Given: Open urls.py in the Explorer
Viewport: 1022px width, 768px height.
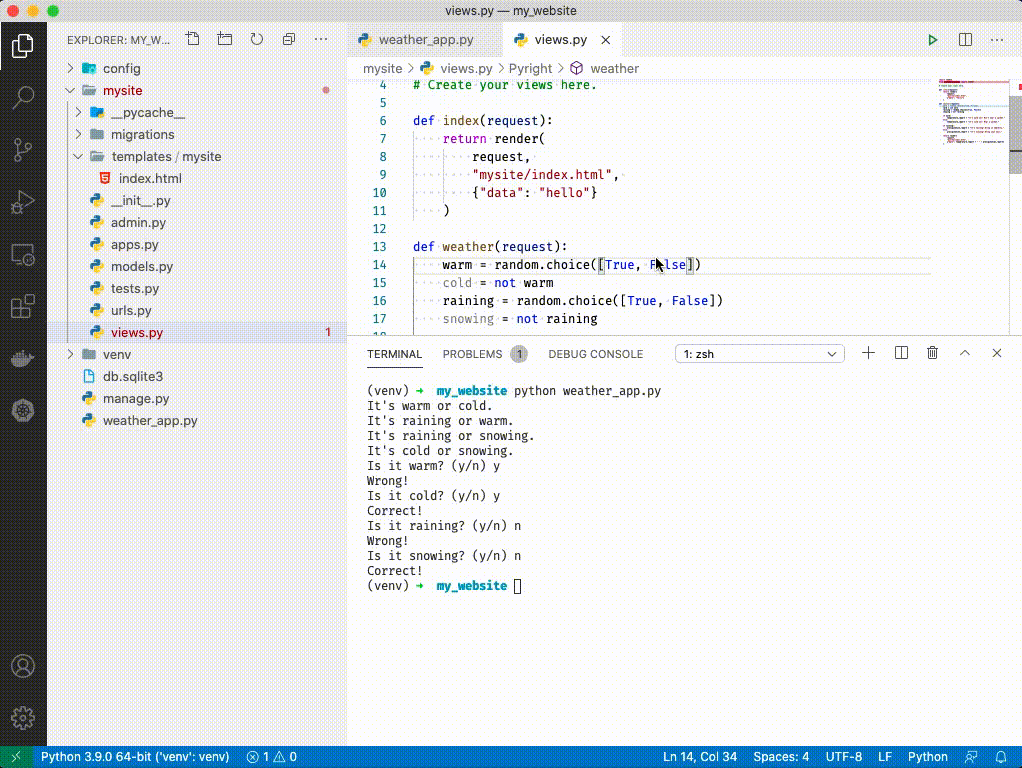Looking at the screenshot, I should pos(130,311).
